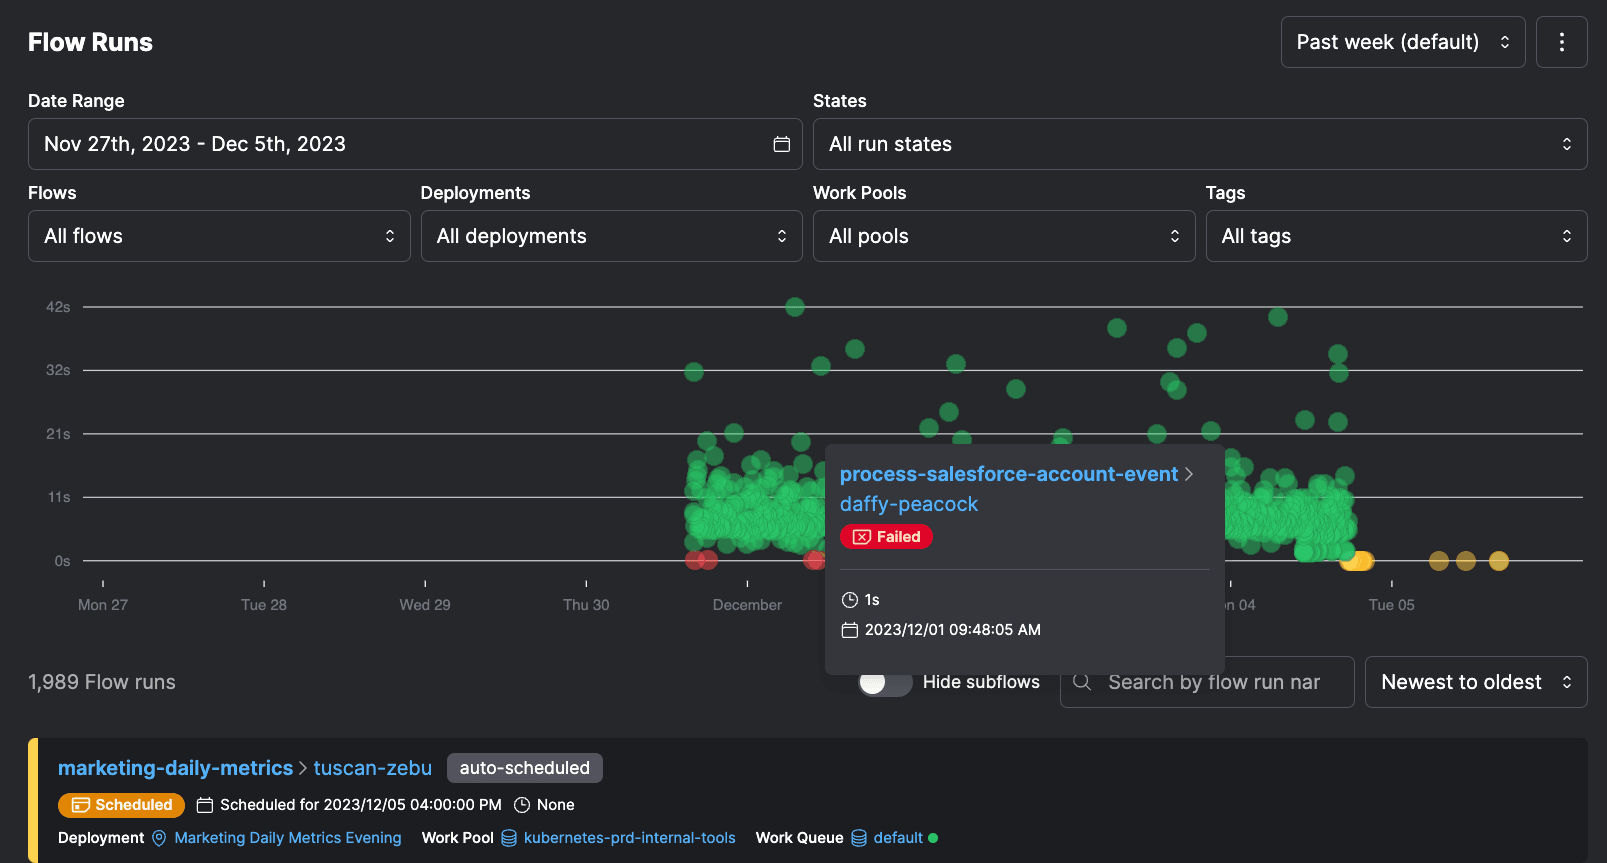Toggle the Hide subflows switch
1607x863 pixels.
[x=884, y=682]
